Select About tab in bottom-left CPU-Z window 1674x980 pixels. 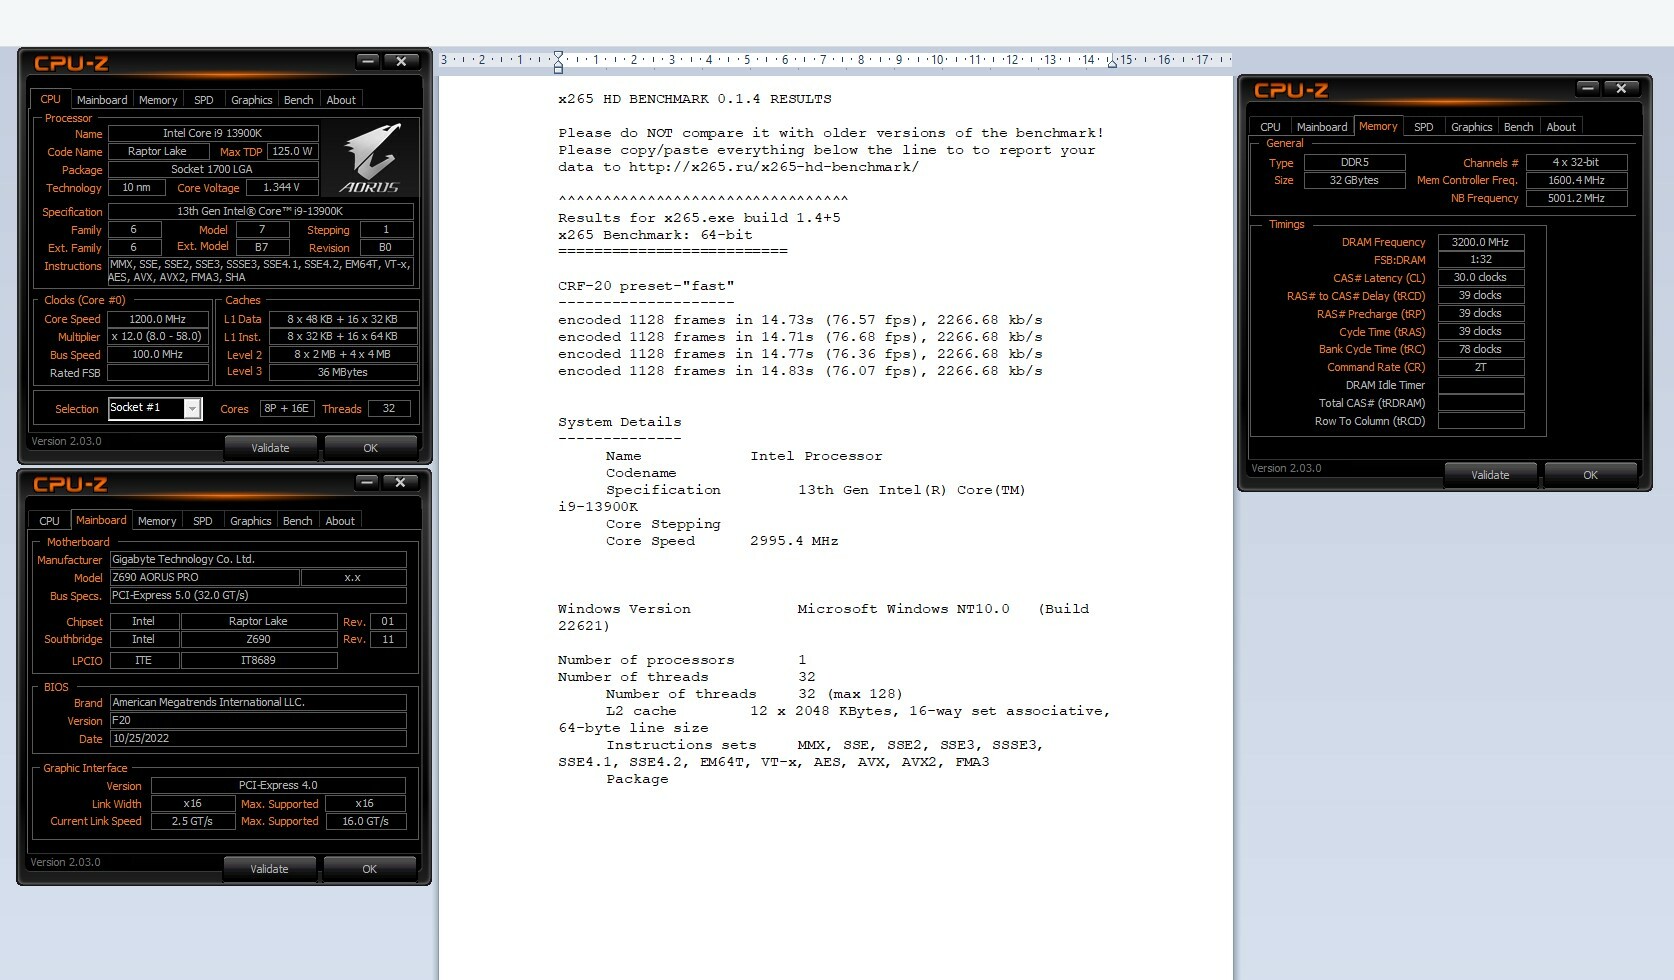coord(340,521)
